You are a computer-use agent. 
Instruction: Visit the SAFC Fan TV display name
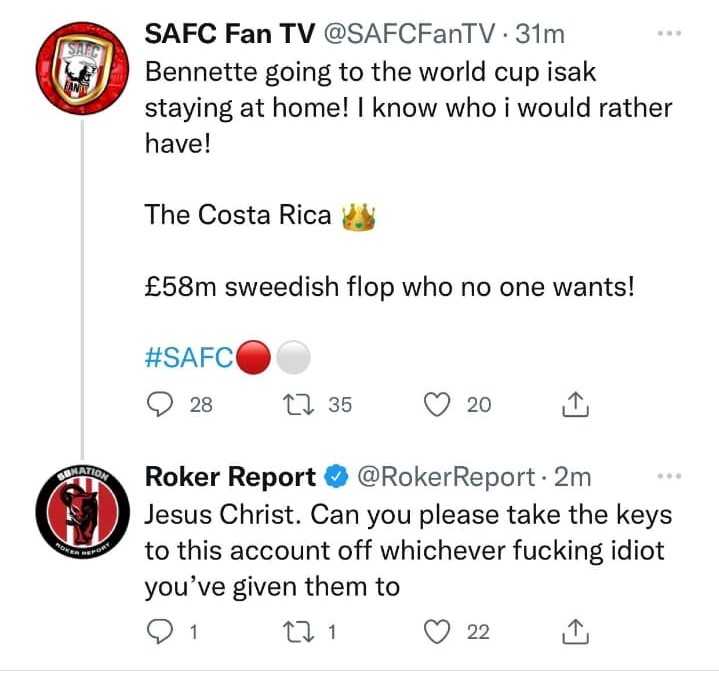click(x=230, y=34)
